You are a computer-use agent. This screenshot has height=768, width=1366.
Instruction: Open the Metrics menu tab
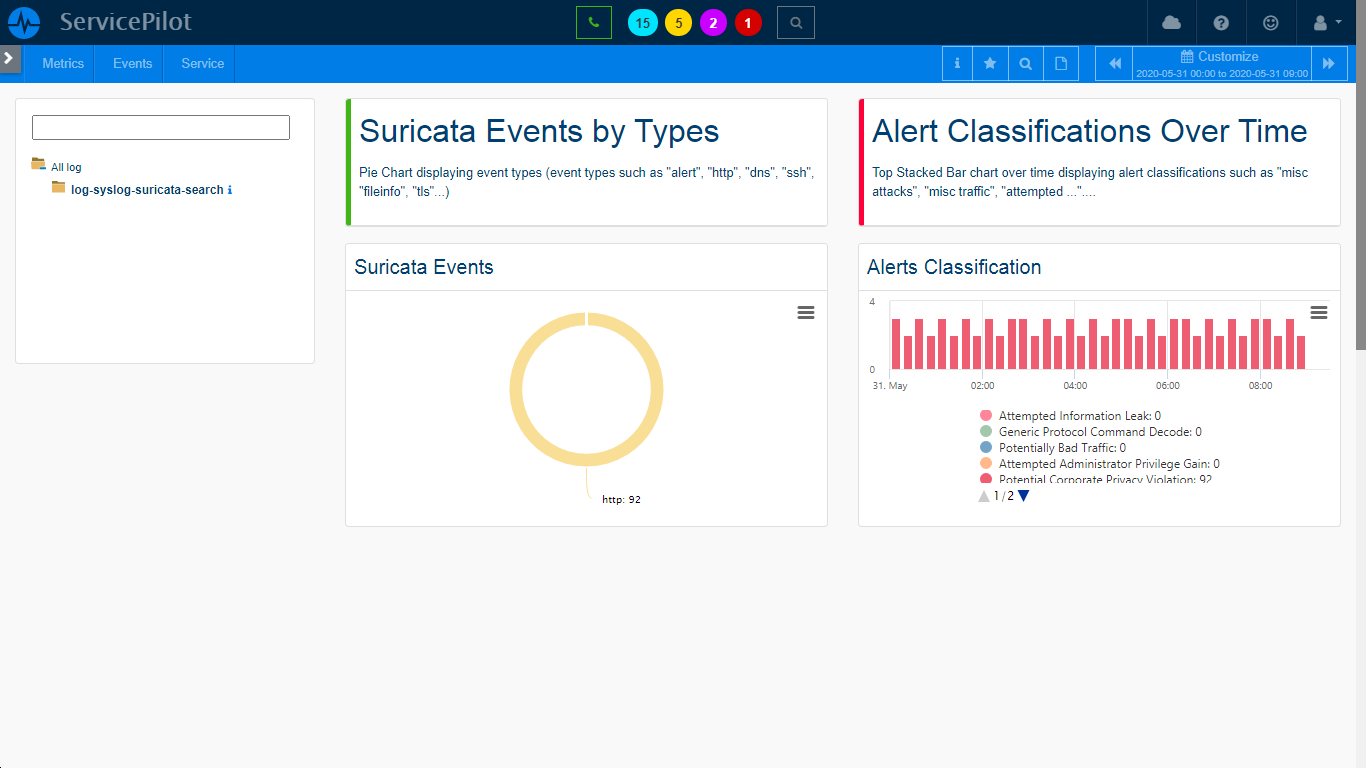[x=63, y=63]
